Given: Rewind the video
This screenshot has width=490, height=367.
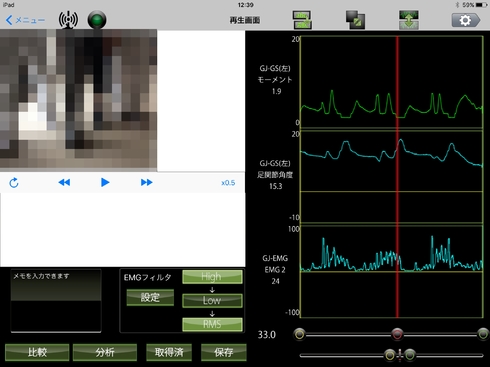Looking at the screenshot, I should point(64,182).
